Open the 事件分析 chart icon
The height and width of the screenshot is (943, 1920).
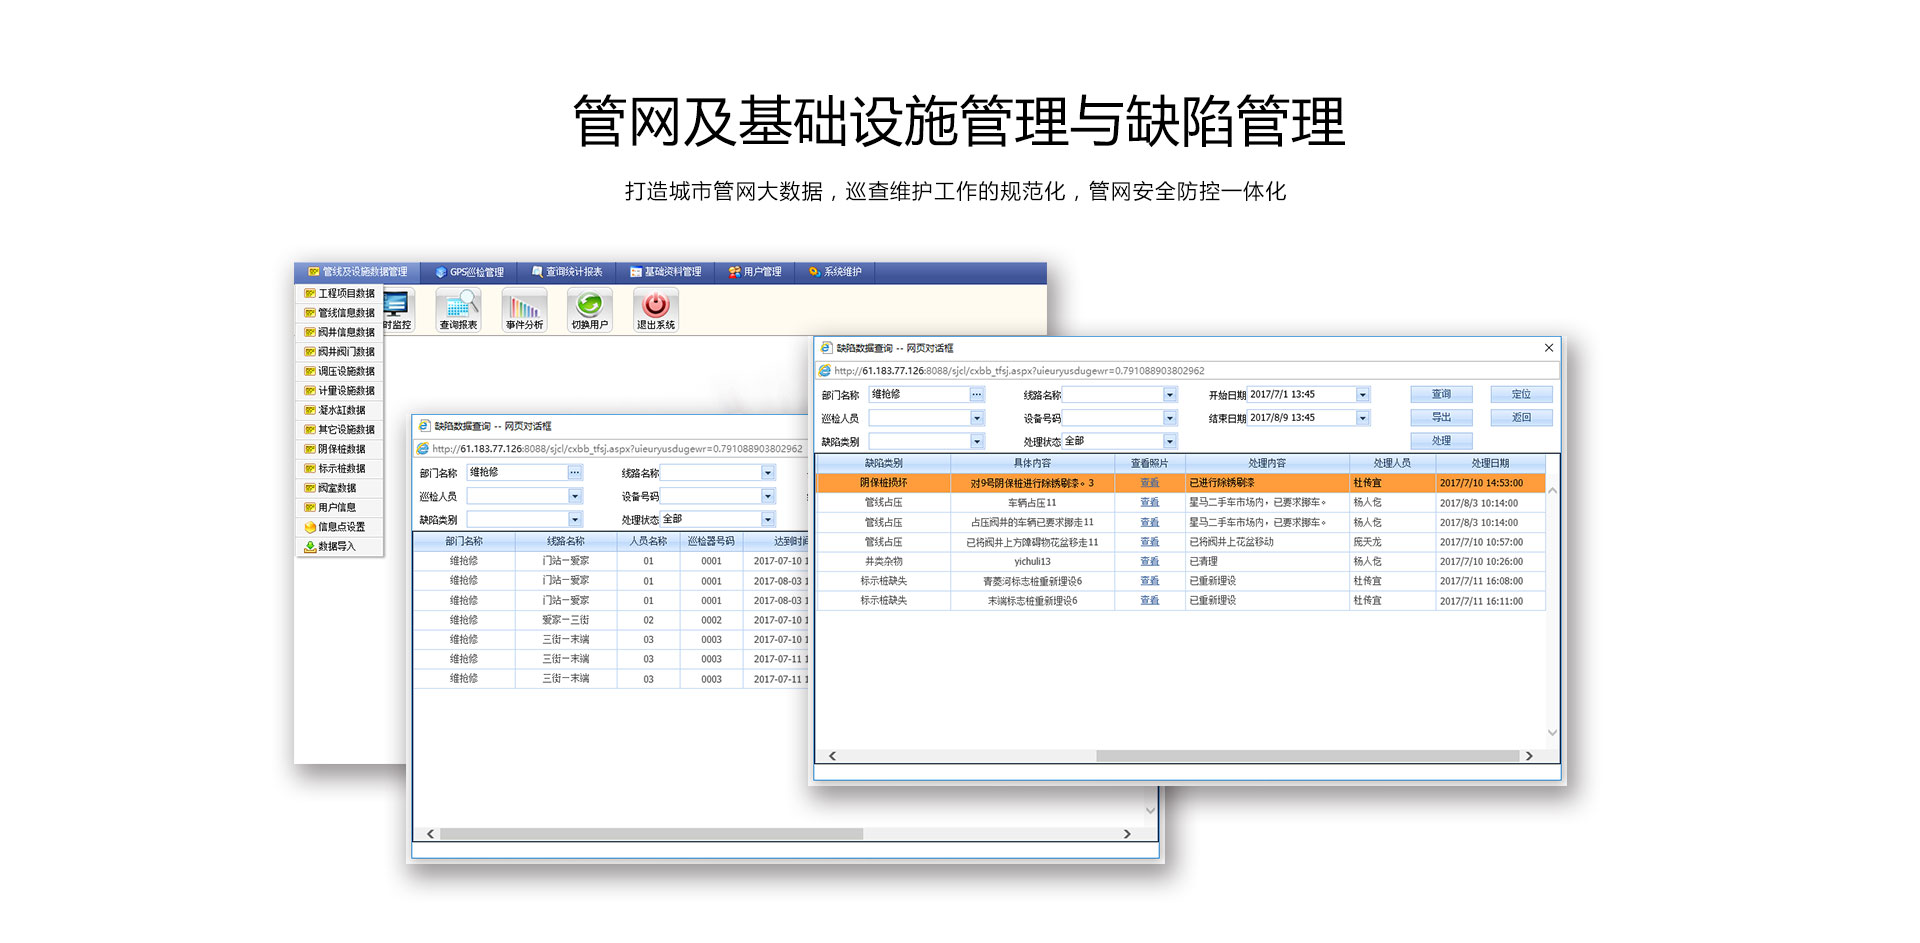524,309
